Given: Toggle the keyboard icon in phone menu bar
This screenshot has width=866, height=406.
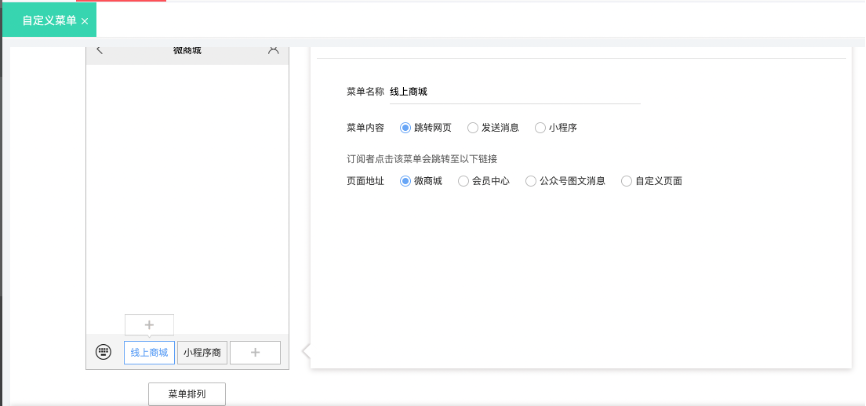Looking at the screenshot, I should (103, 352).
